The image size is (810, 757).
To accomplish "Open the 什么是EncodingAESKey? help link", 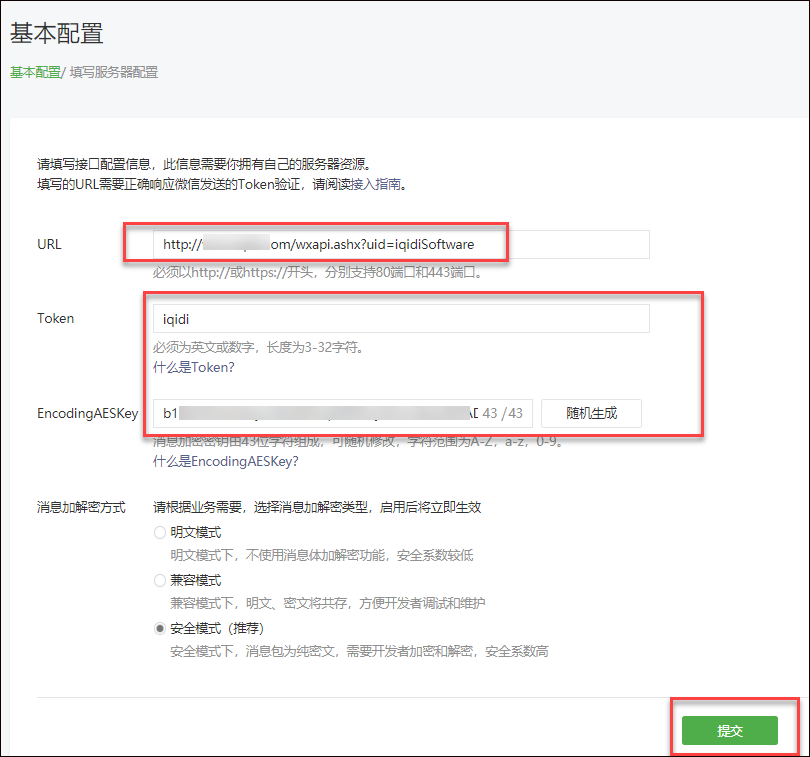I will (x=226, y=461).
